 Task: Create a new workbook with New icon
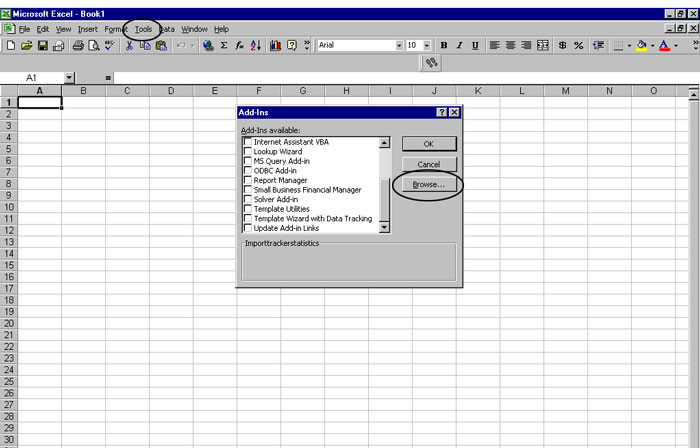(11, 45)
